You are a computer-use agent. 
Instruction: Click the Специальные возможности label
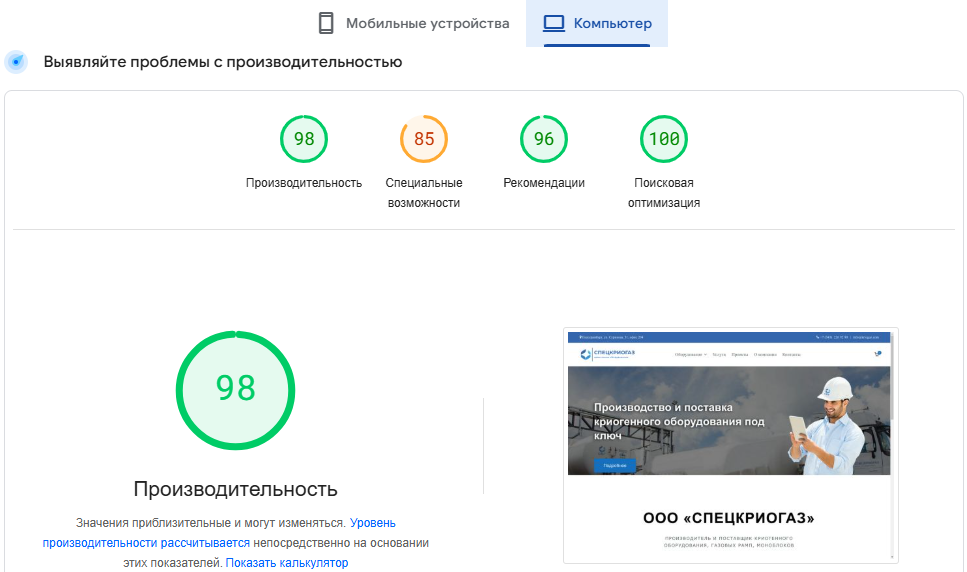[x=424, y=193]
